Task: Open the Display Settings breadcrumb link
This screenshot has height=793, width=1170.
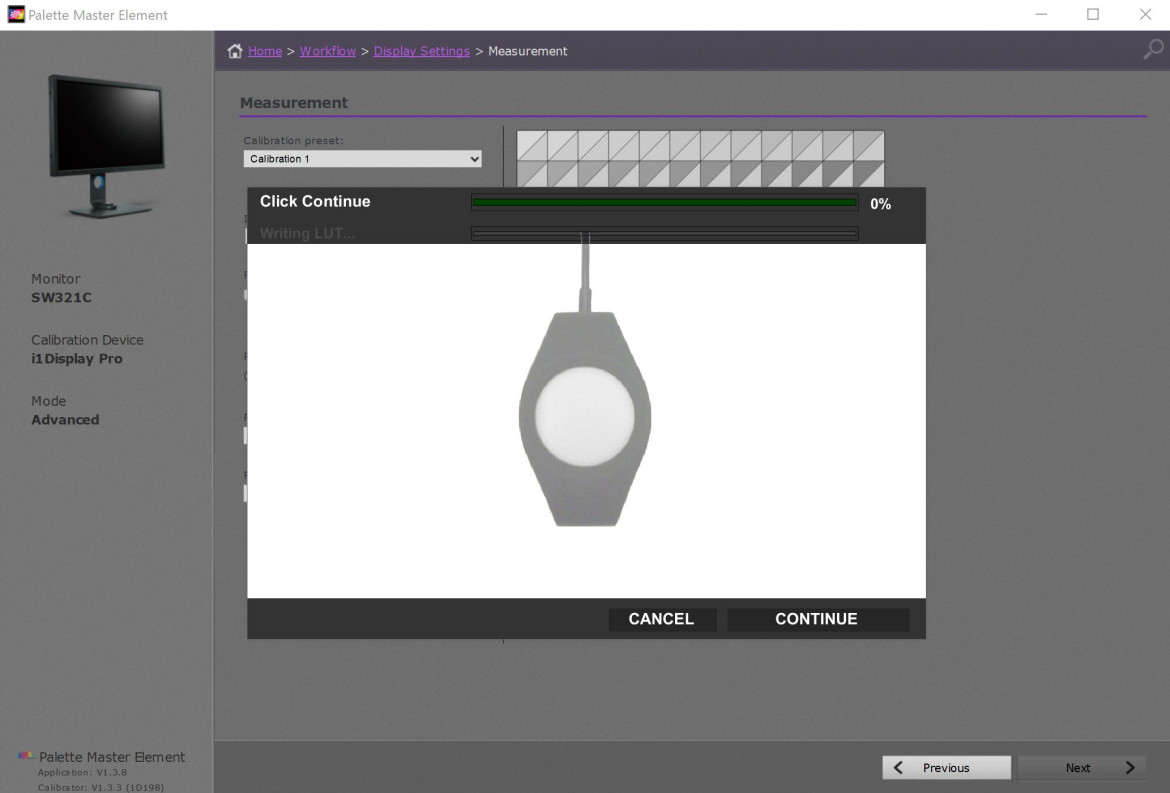Action: tap(422, 51)
